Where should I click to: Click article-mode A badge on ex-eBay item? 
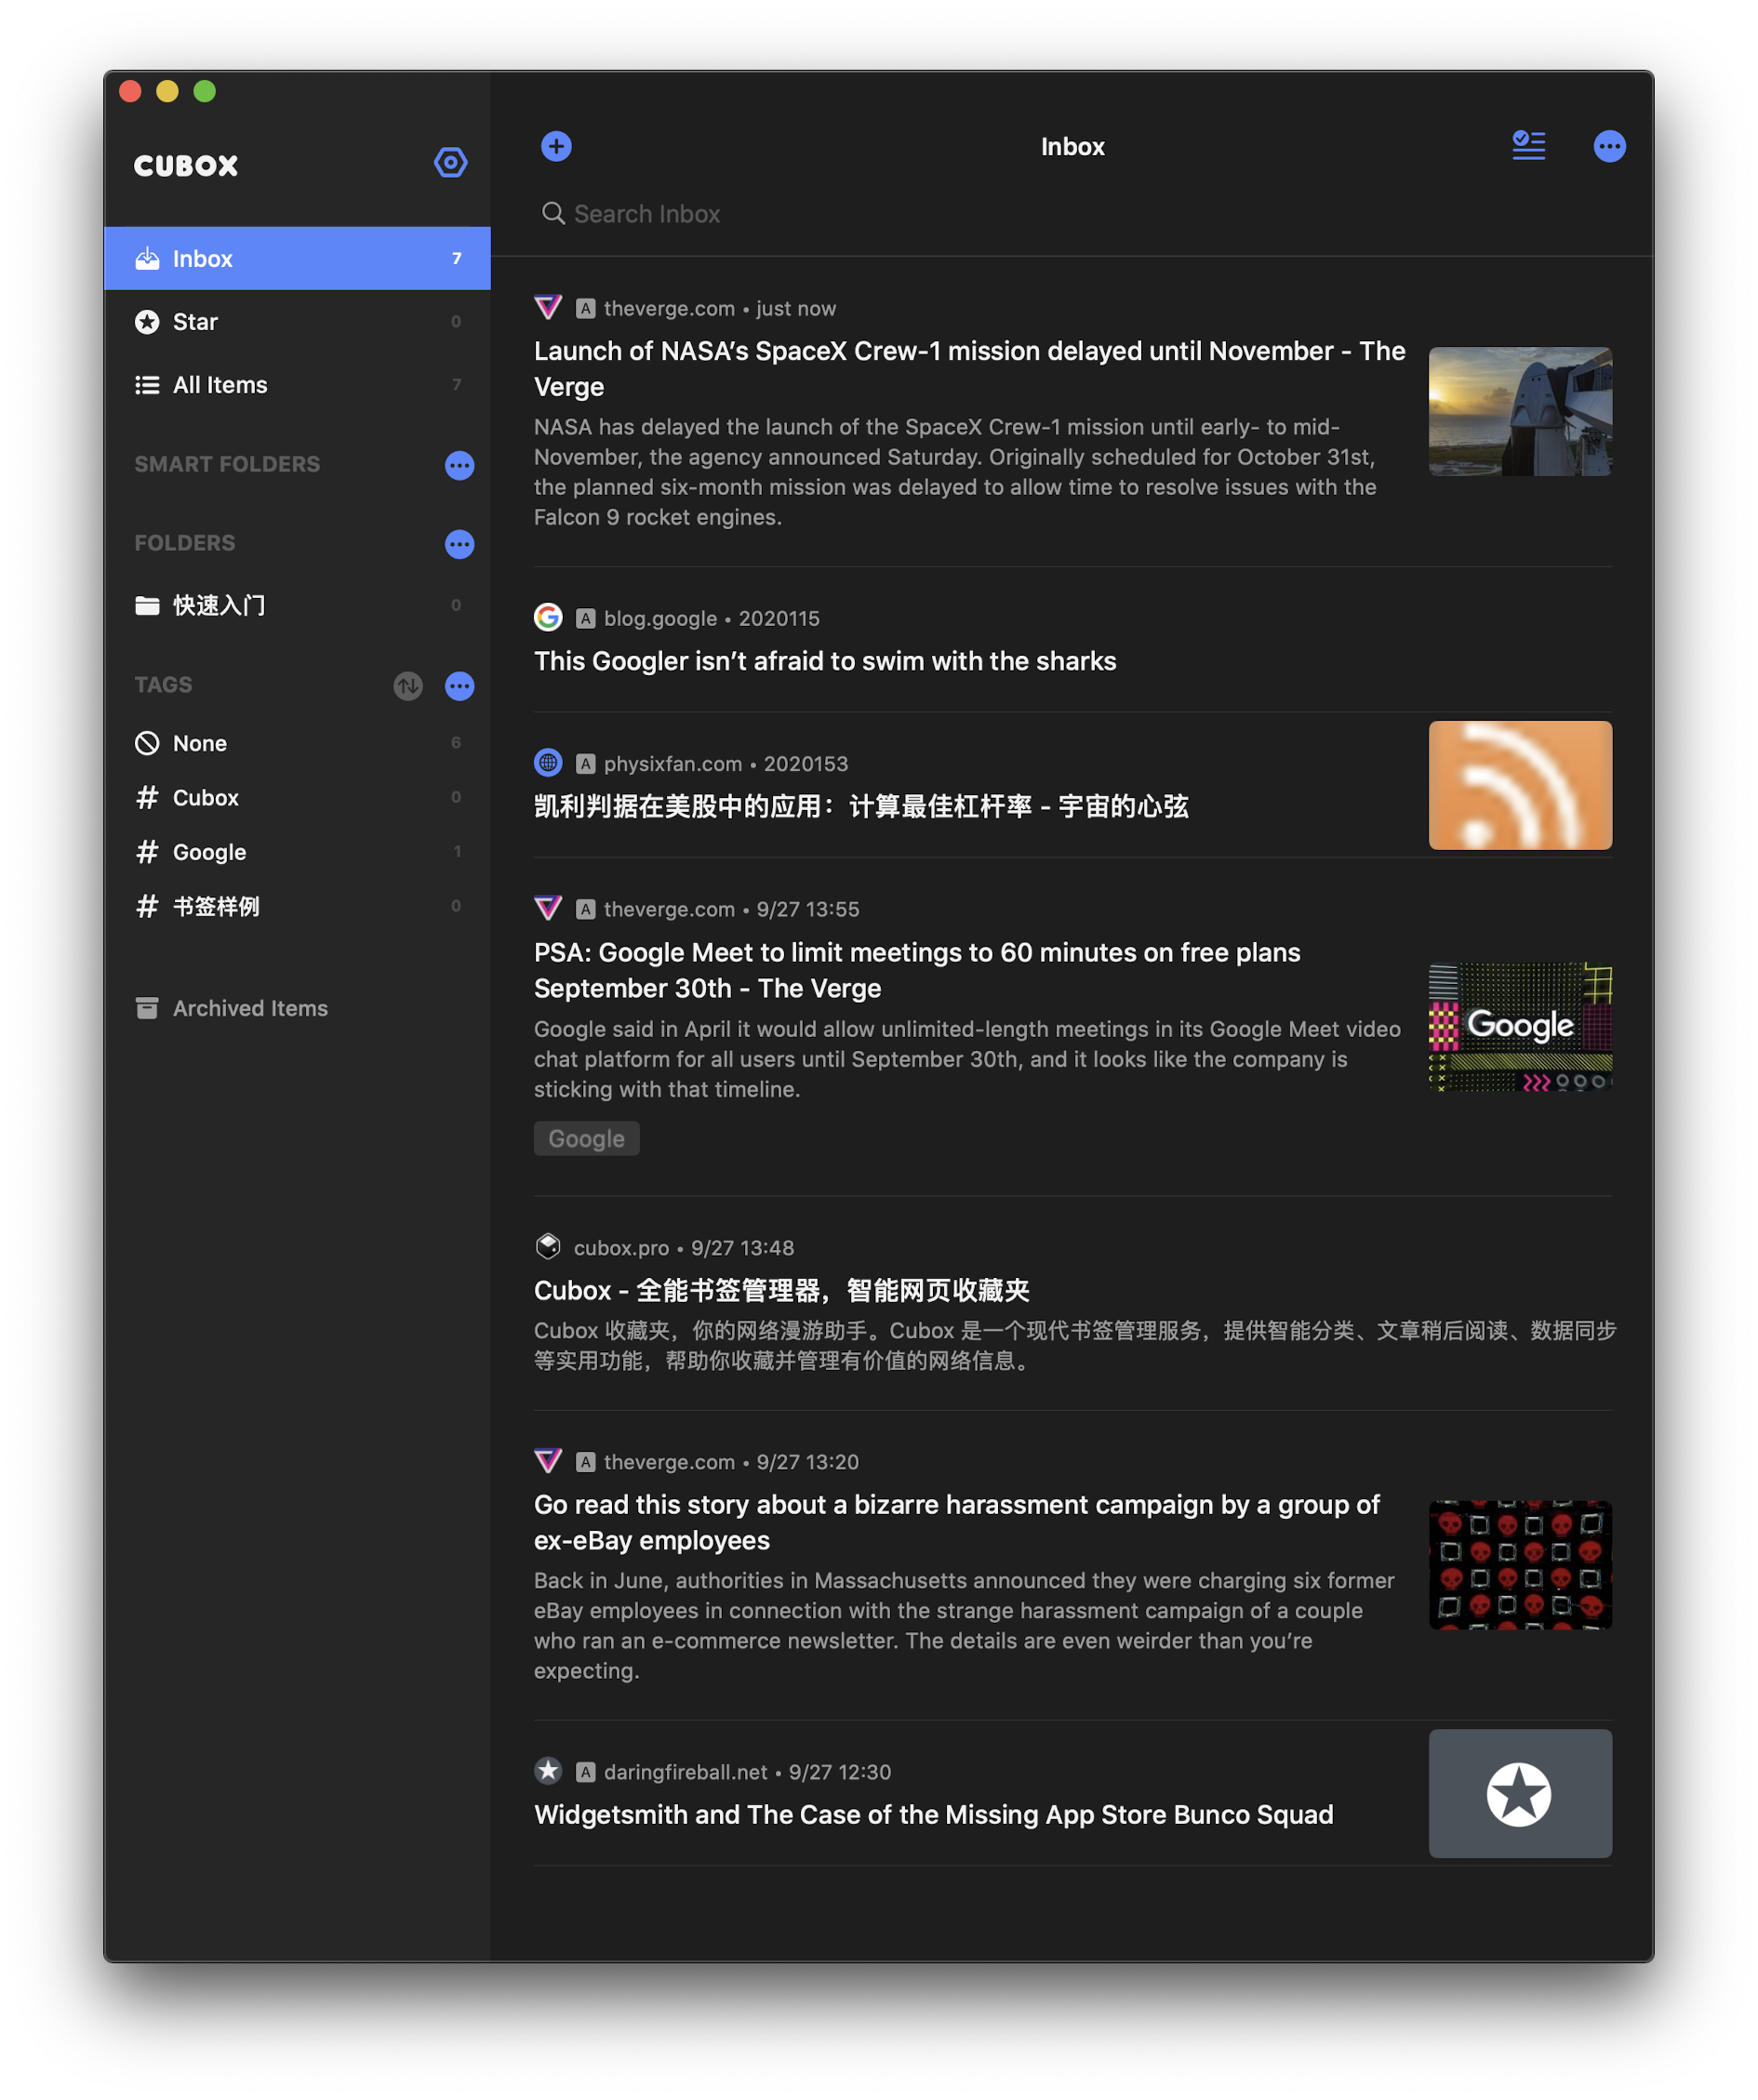tap(586, 1462)
